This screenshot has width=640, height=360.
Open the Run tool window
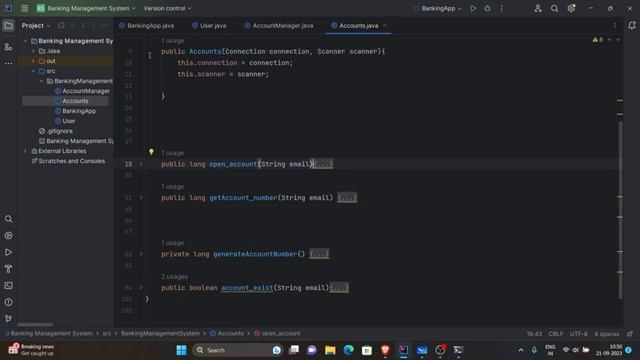(8, 252)
